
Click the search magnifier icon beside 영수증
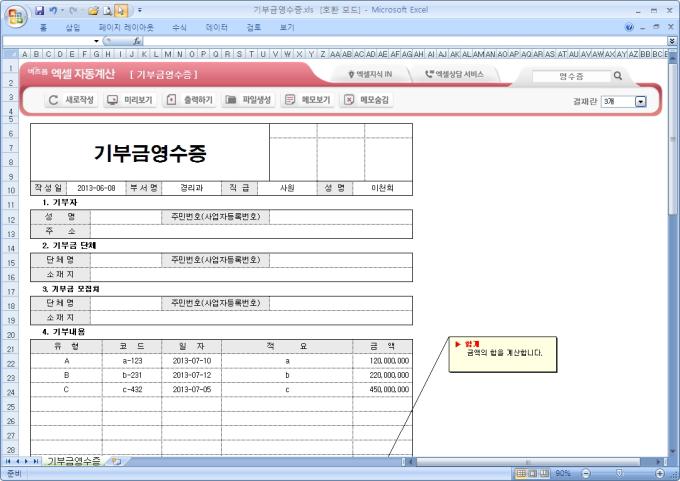pos(617,75)
